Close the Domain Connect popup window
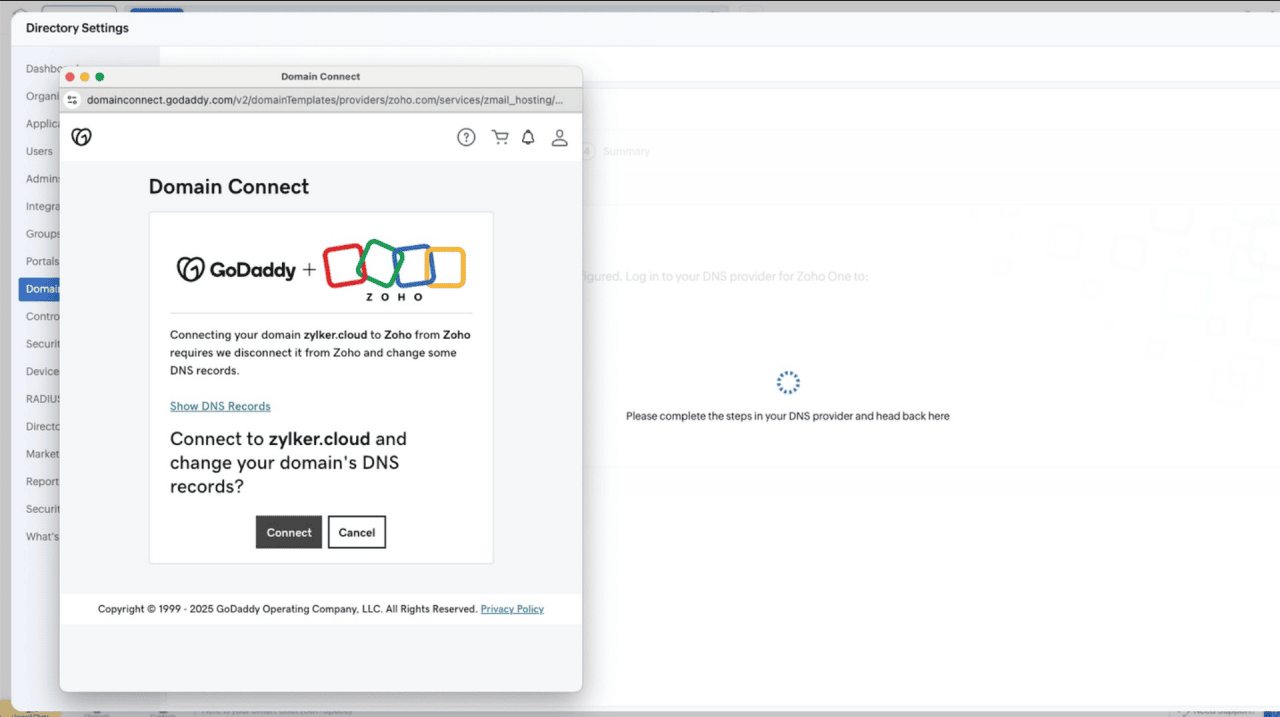 (70, 77)
